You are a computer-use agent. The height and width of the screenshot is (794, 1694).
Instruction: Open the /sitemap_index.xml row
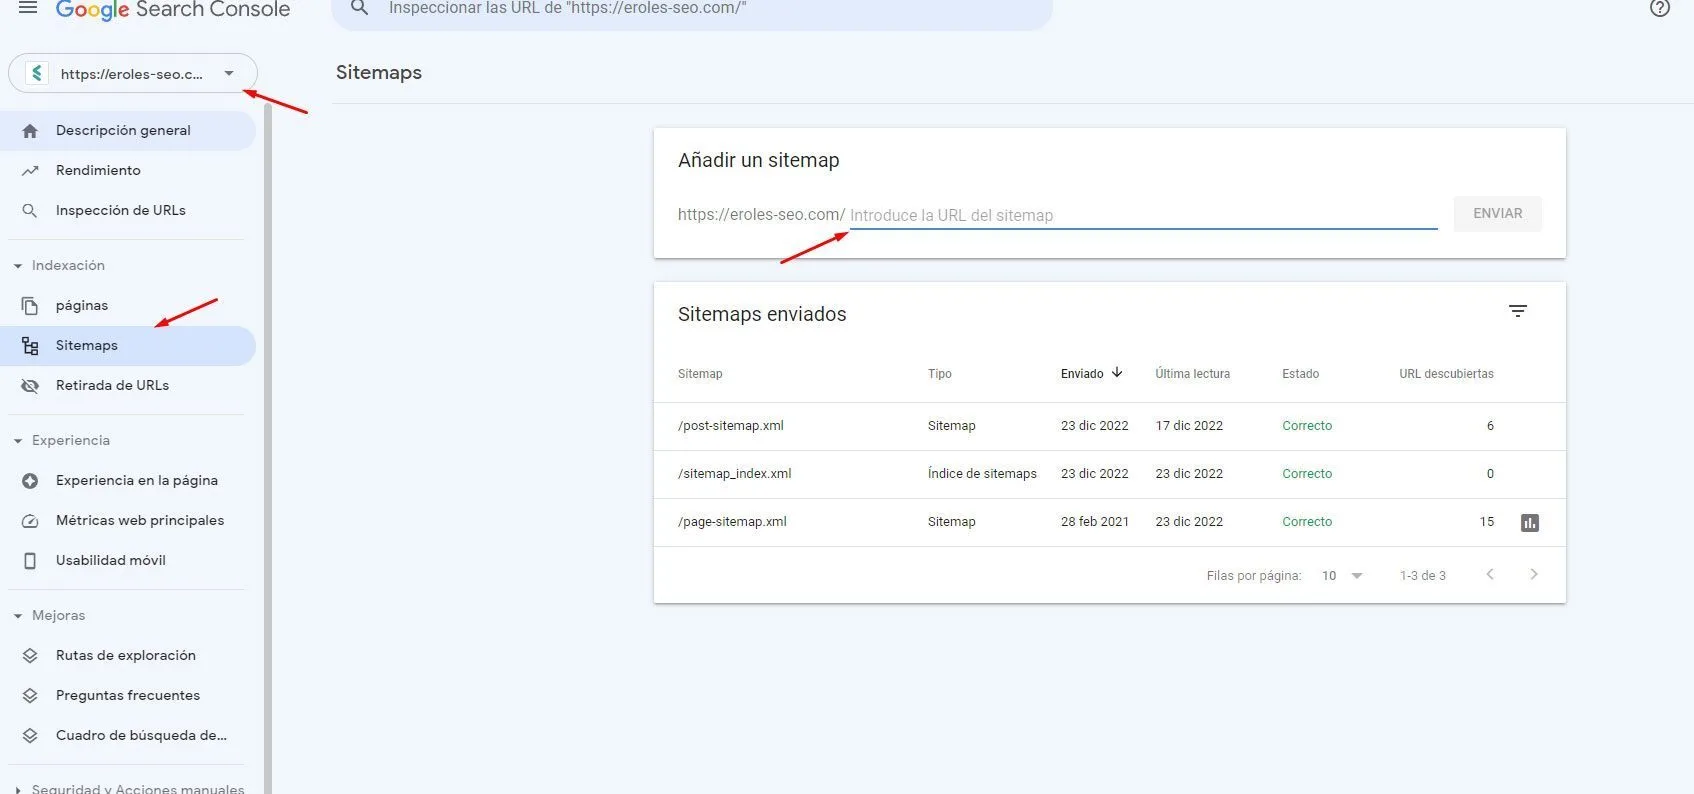[1110, 474]
